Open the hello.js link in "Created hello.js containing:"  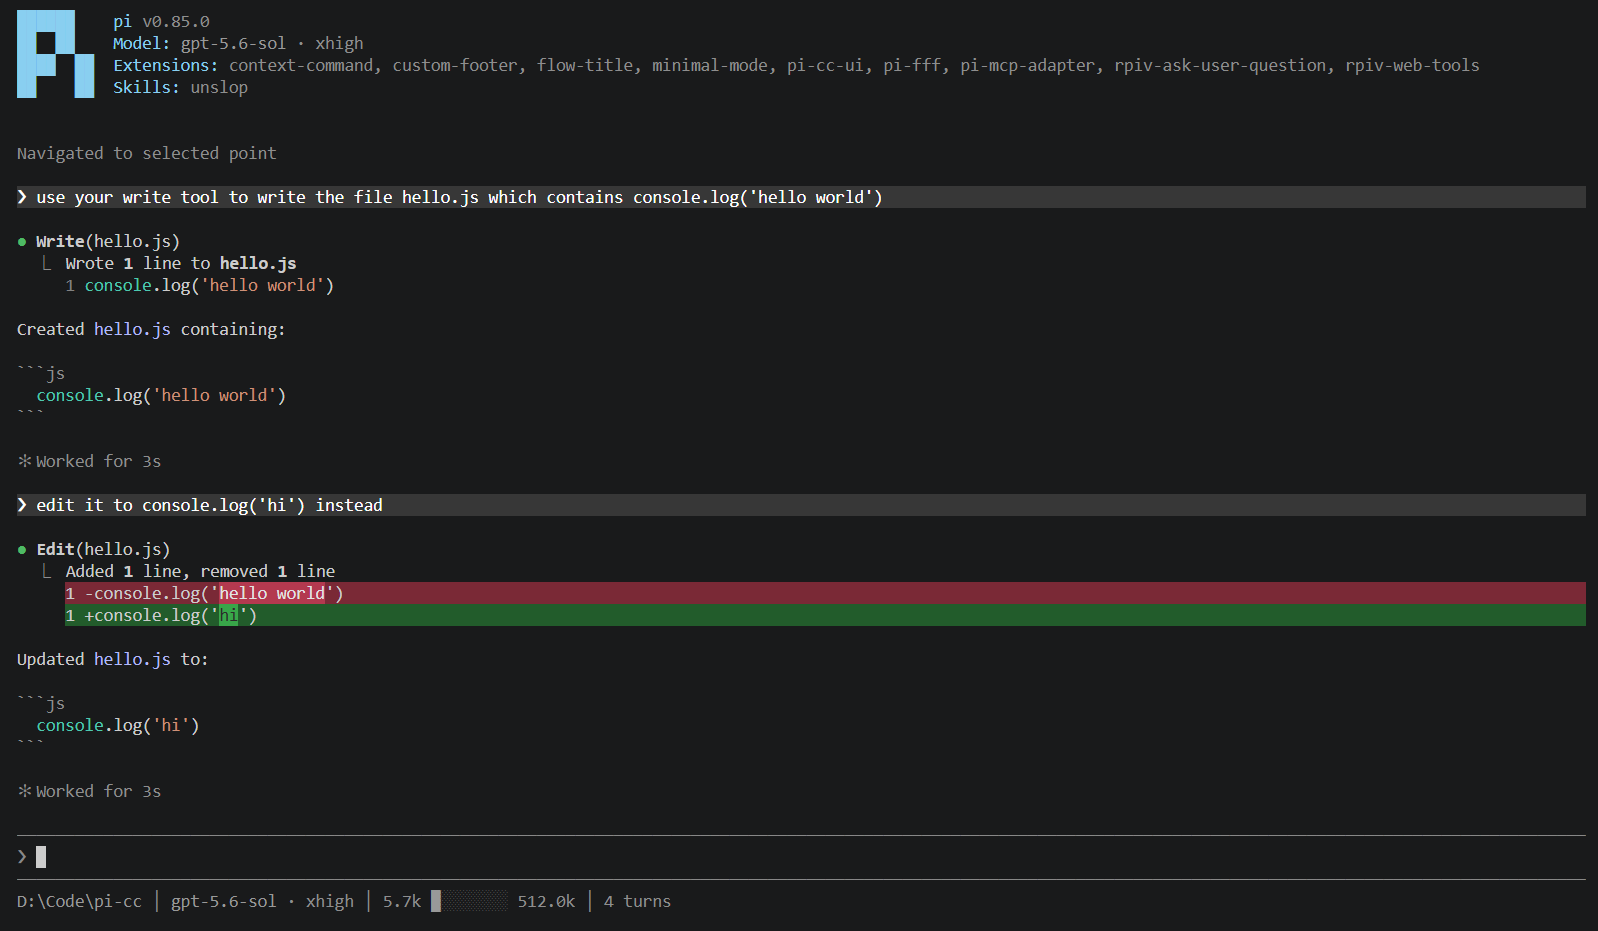(132, 329)
